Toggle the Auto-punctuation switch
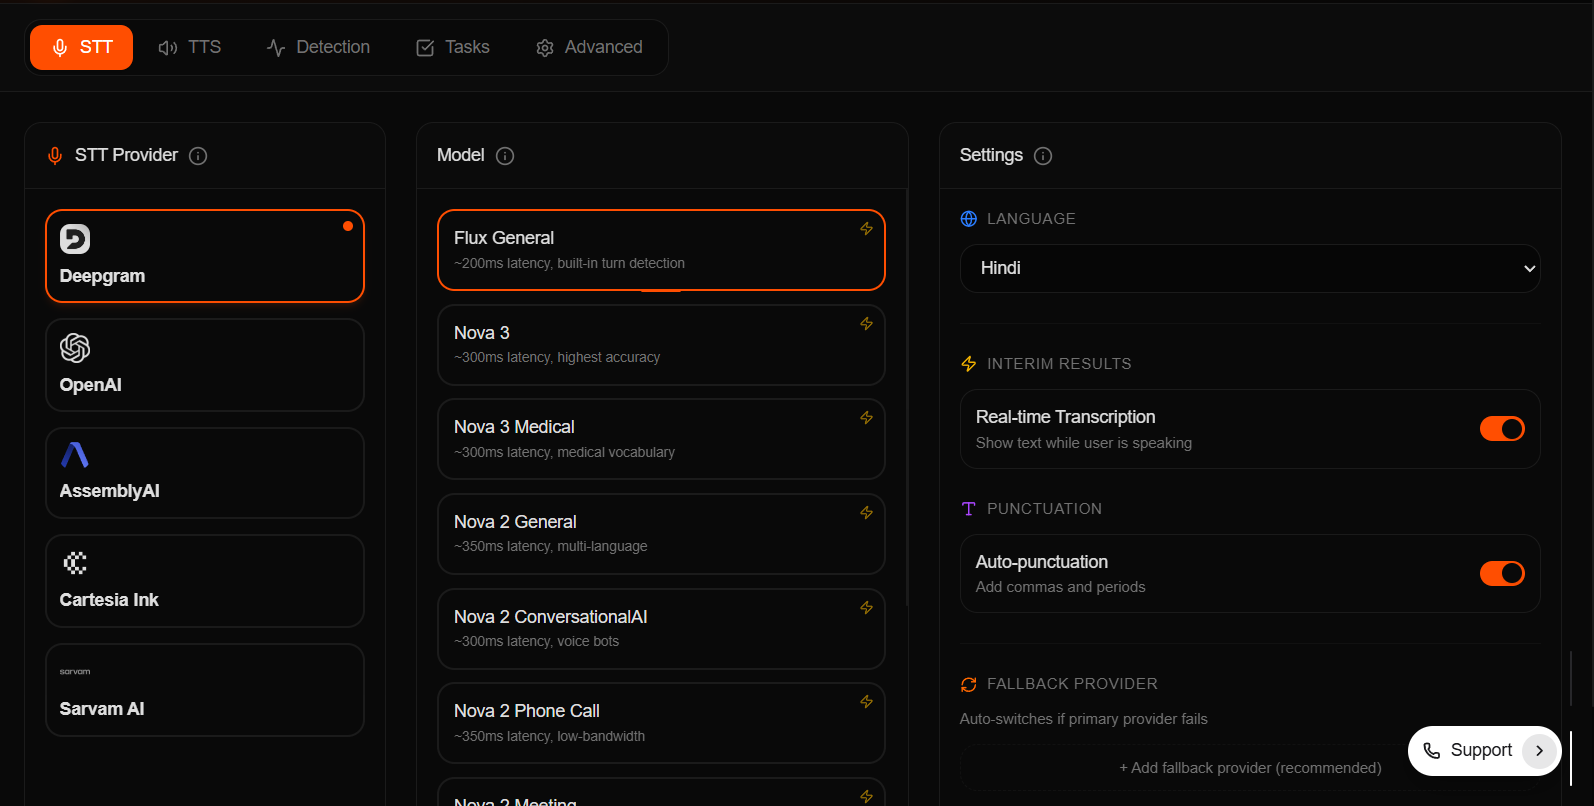Viewport: 1594px width, 806px height. 1502,573
